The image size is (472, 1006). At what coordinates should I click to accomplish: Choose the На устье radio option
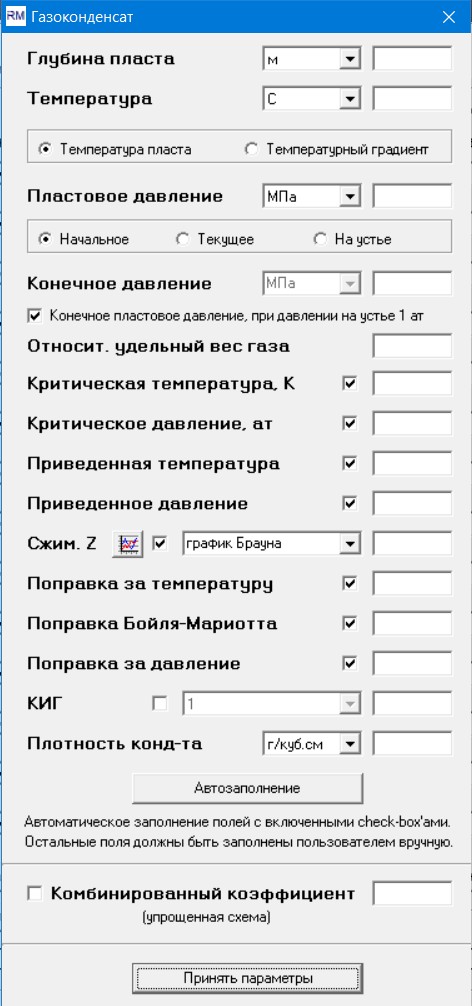[x=319, y=239]
